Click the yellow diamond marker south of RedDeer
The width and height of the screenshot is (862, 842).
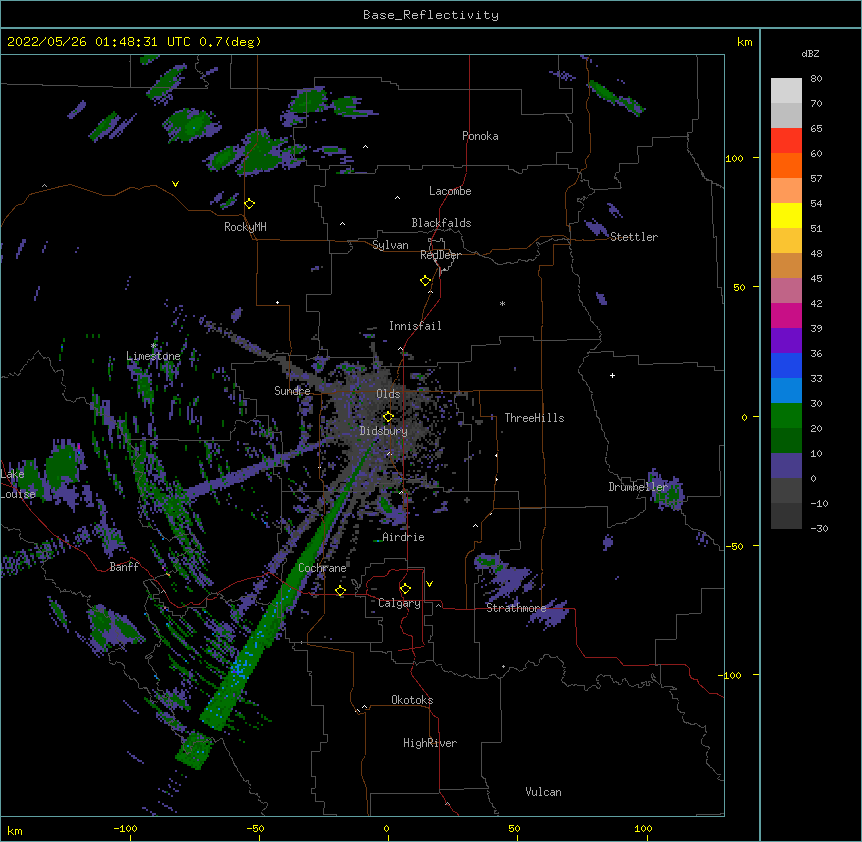tap(426, 281)
